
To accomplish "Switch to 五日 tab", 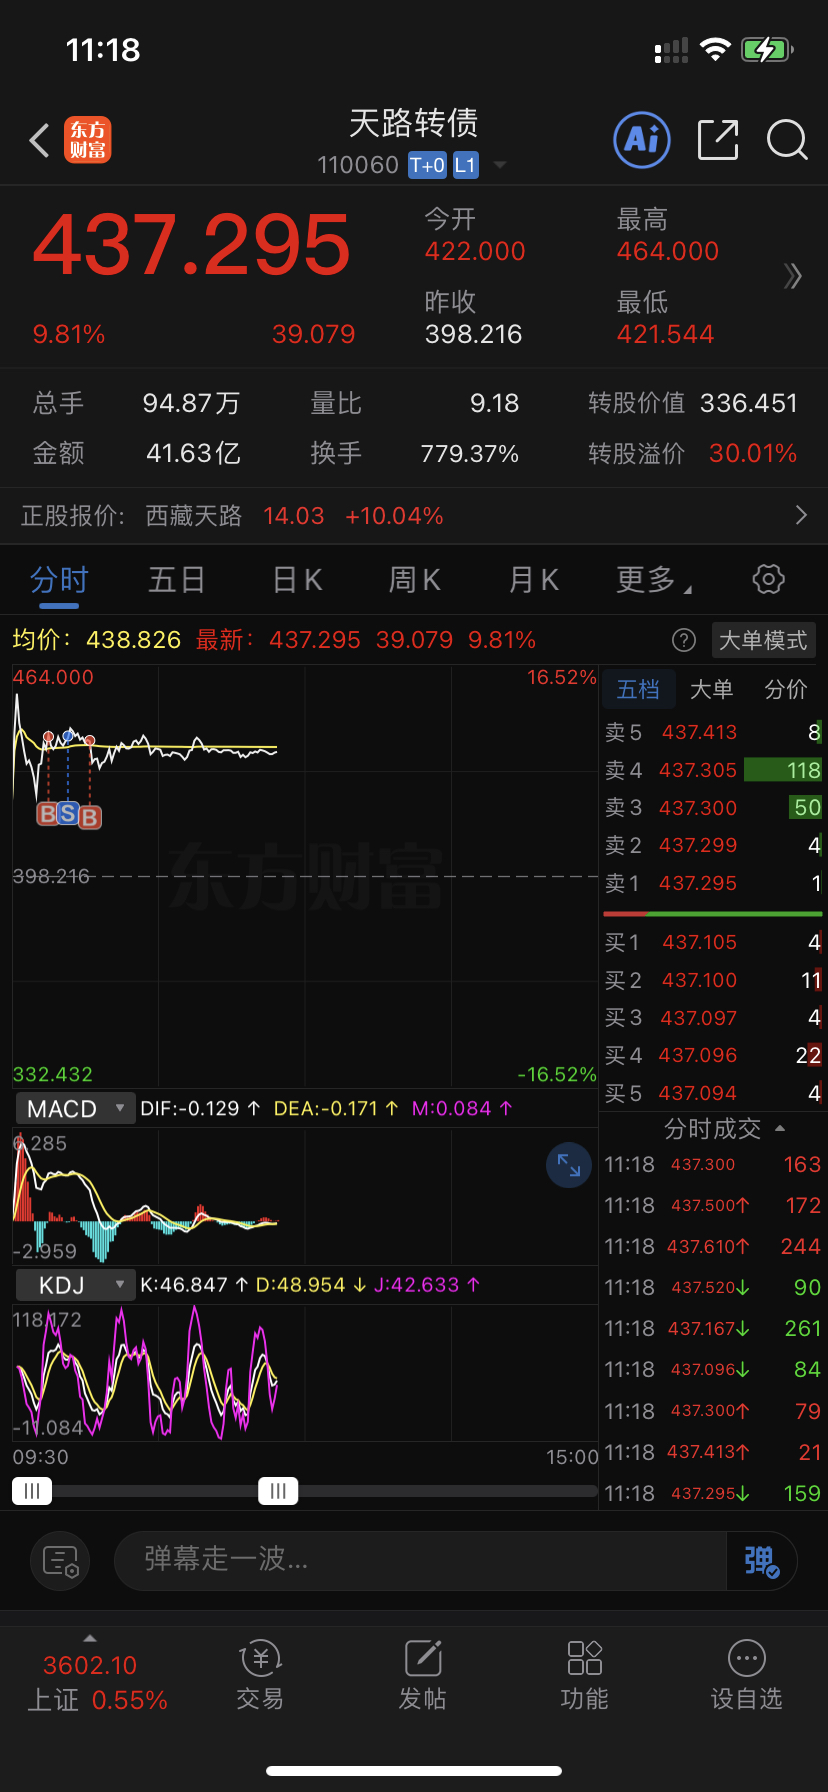I will click(x=177, y=580).
